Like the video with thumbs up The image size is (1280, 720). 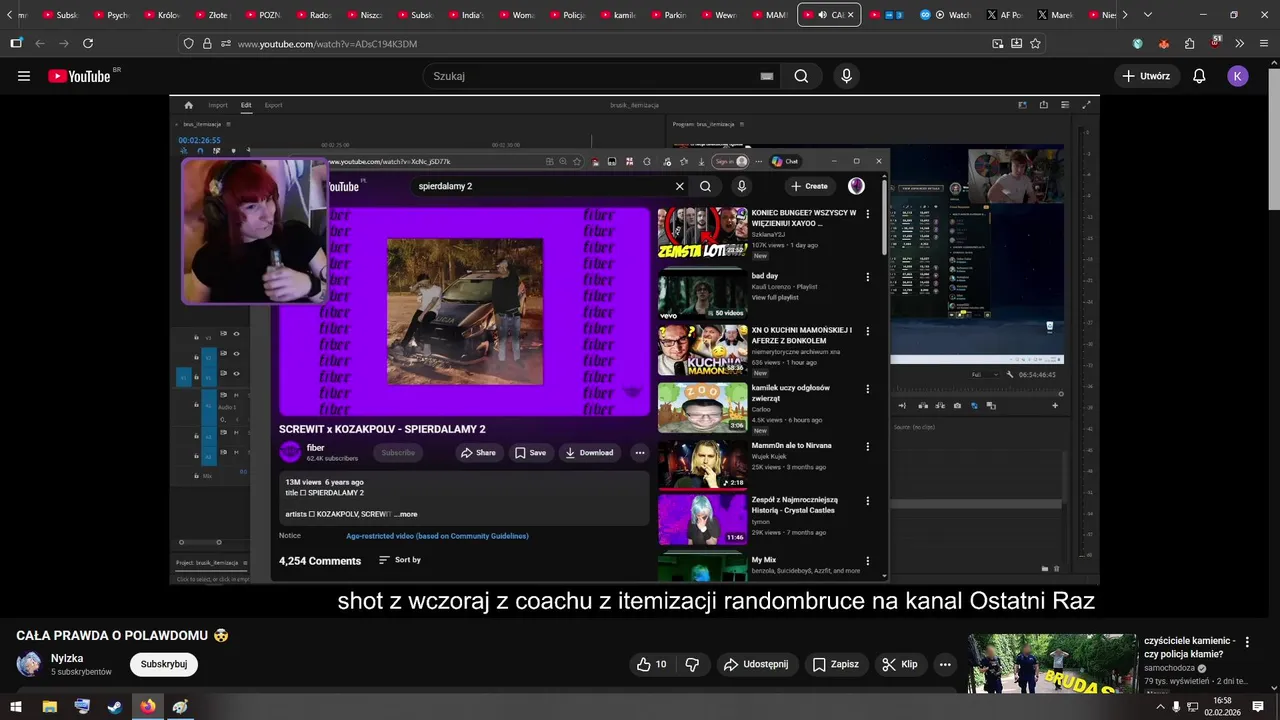pyautogui.click(x=652, y=664)
